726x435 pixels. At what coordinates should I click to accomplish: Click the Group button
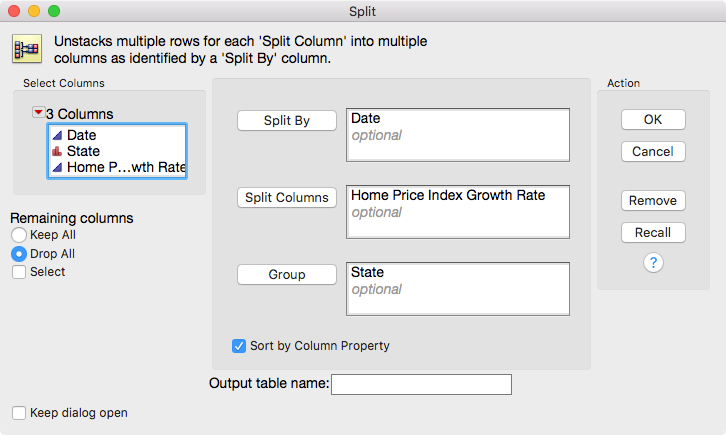pyautogui.click(x=287, y=274)
